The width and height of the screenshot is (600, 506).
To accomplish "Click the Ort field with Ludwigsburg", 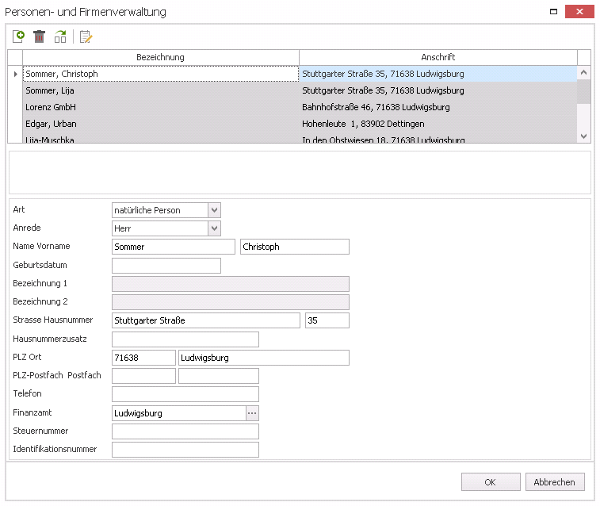I will 264,358.
